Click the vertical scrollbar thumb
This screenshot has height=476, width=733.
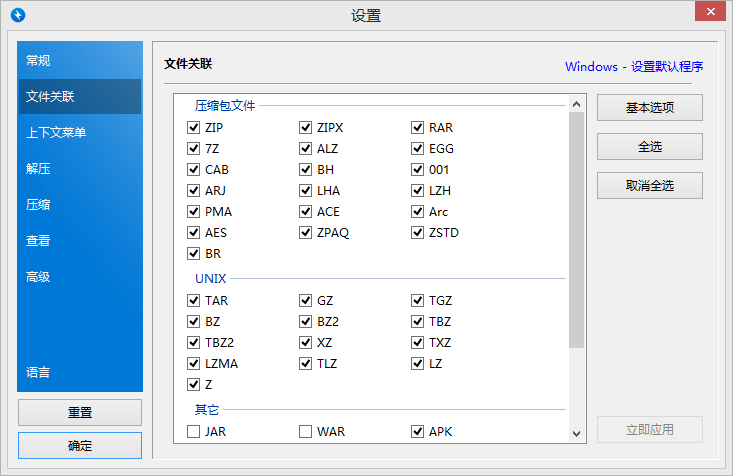576,230
